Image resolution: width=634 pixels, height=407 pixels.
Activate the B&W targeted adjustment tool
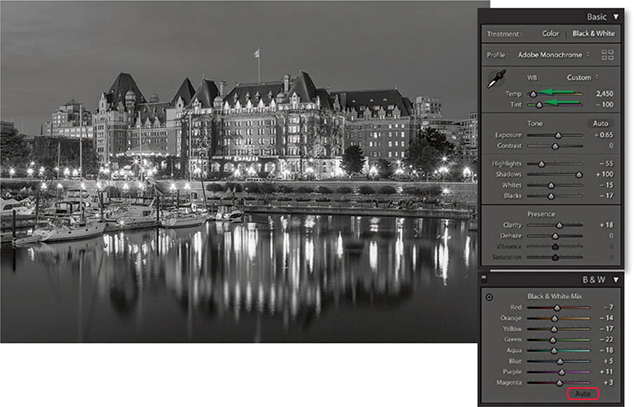(x=489, y=297)
